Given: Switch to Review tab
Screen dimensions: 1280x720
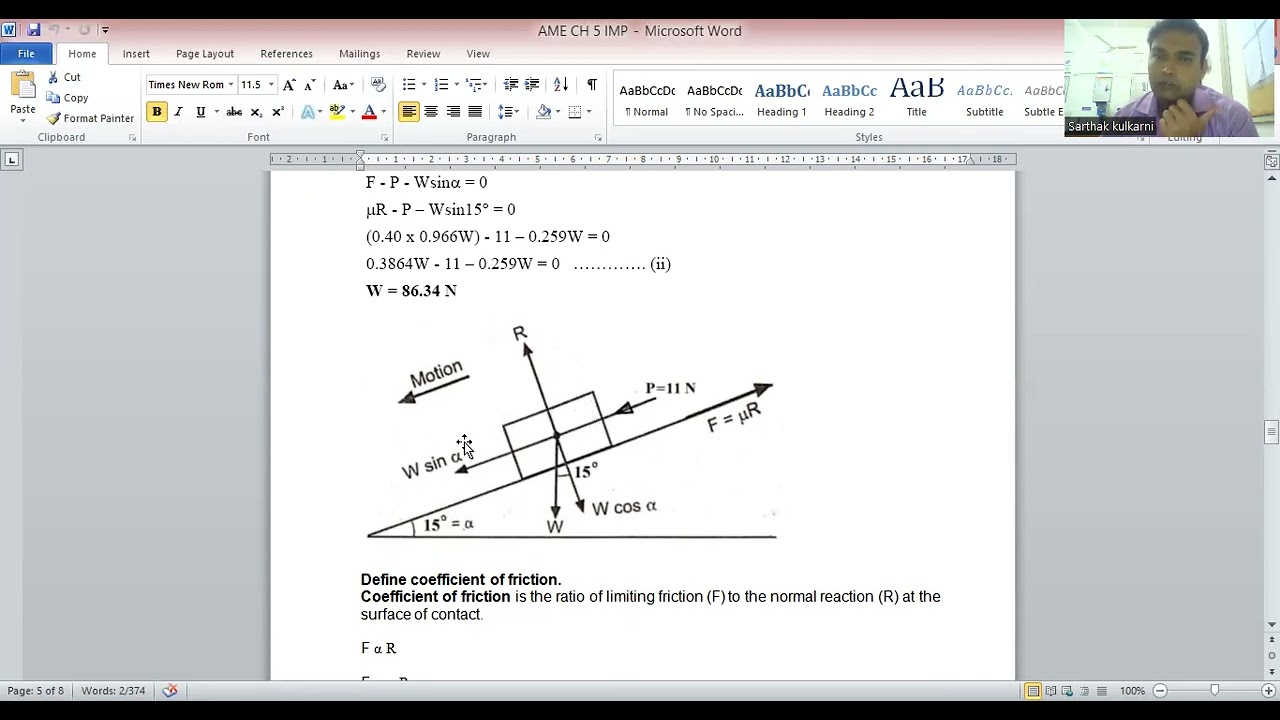Looking at the screenshot, I should coord(423,54).
